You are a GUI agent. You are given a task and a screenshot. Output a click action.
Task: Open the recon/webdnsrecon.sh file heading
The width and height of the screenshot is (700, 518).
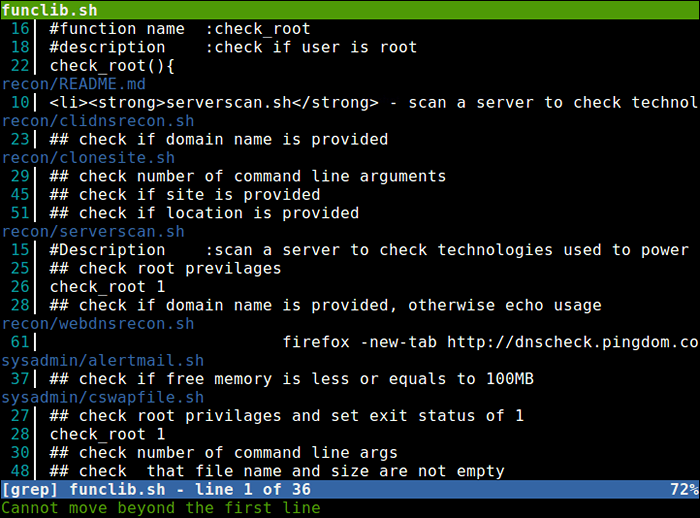click(98, 324)
